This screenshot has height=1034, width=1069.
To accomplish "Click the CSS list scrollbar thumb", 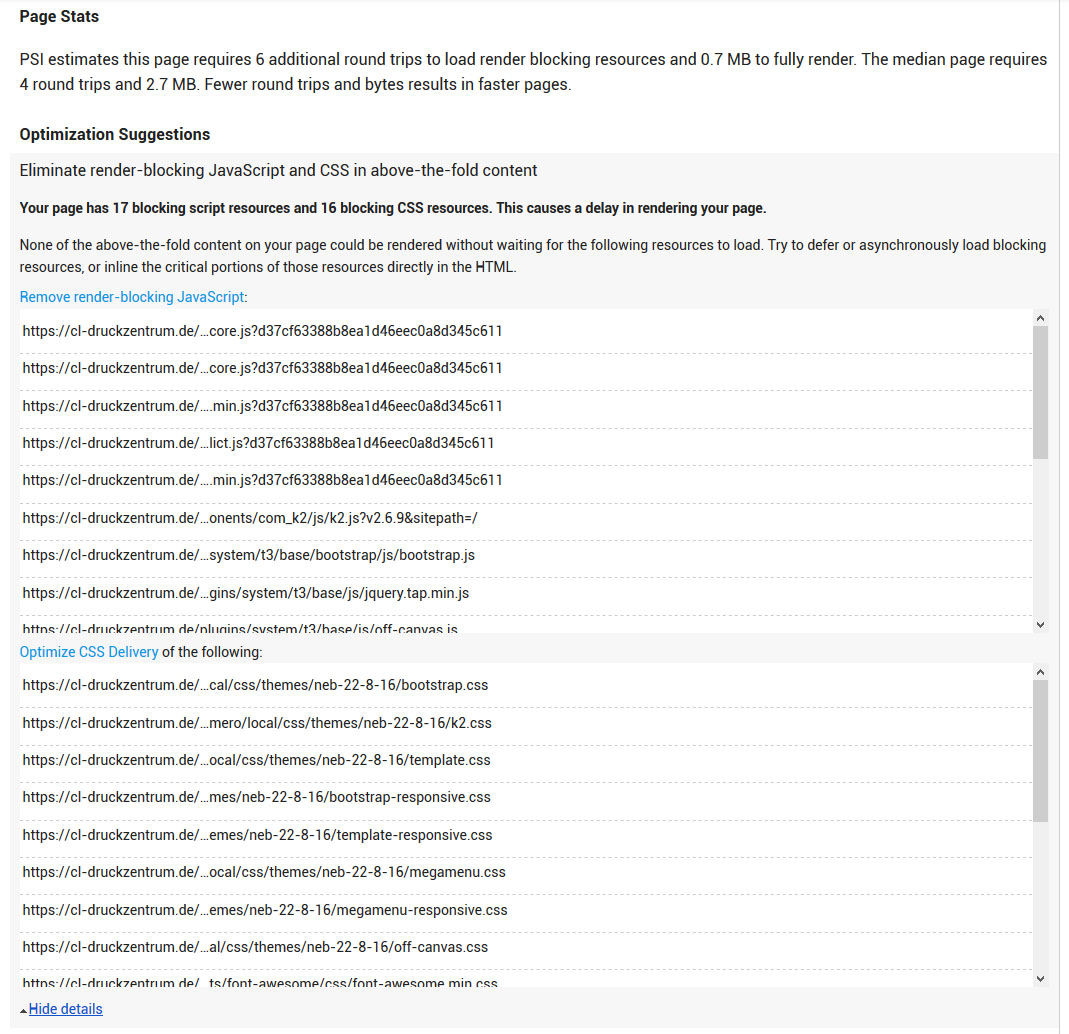I will click(1040, 750).
